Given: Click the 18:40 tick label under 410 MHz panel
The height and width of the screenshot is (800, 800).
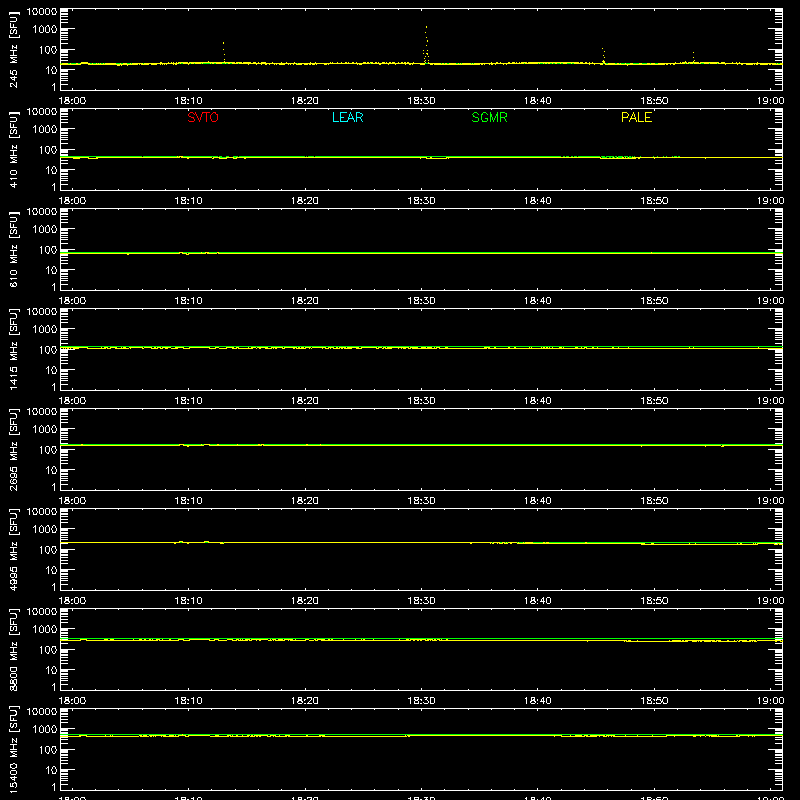Looking at the screenshot, I should tap(538, 201).
